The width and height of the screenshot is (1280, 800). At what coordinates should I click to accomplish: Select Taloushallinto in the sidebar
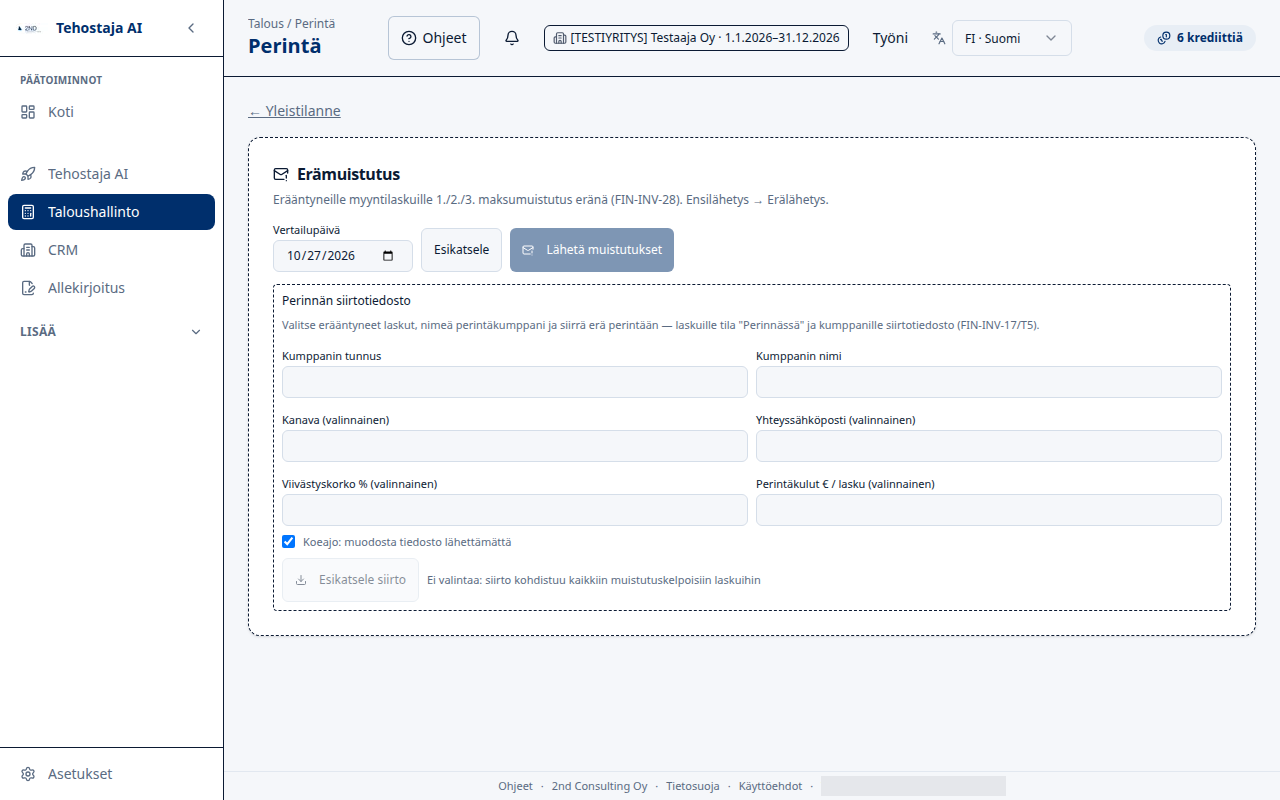click(111, 212)
